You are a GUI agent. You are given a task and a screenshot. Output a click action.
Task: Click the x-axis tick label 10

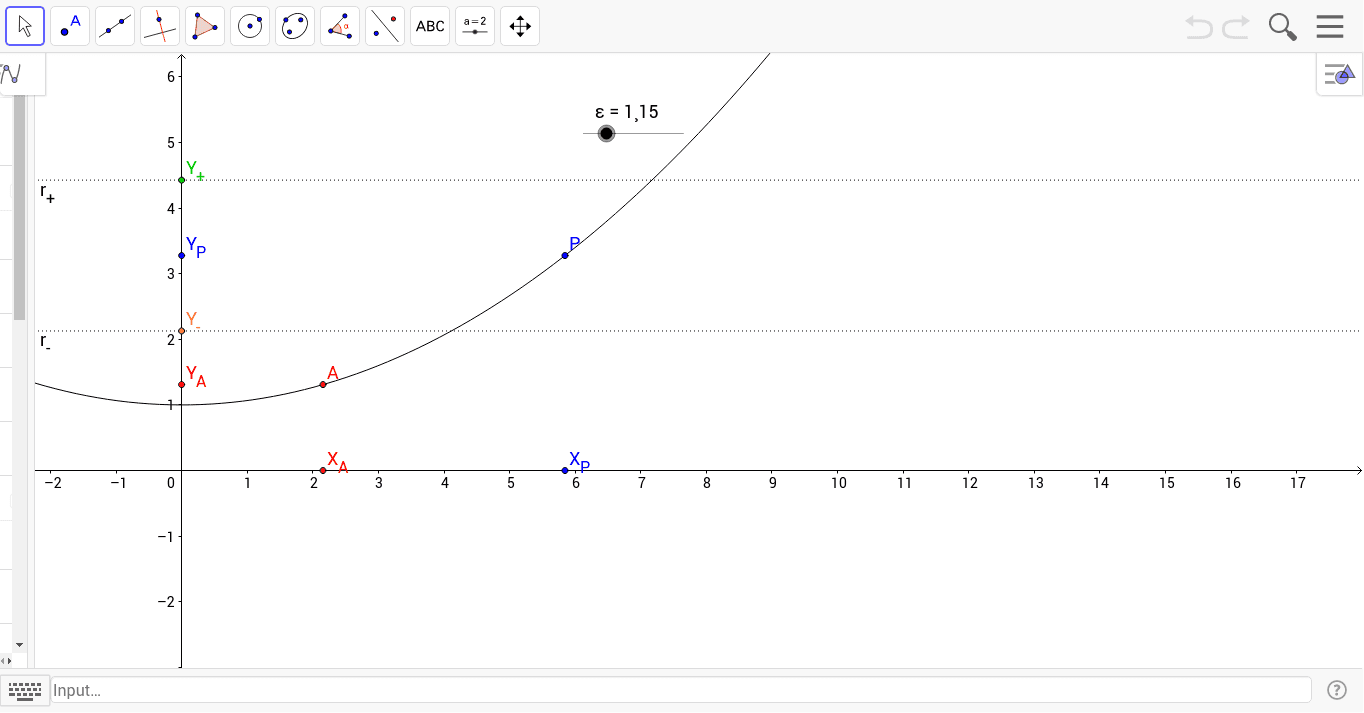838,483
